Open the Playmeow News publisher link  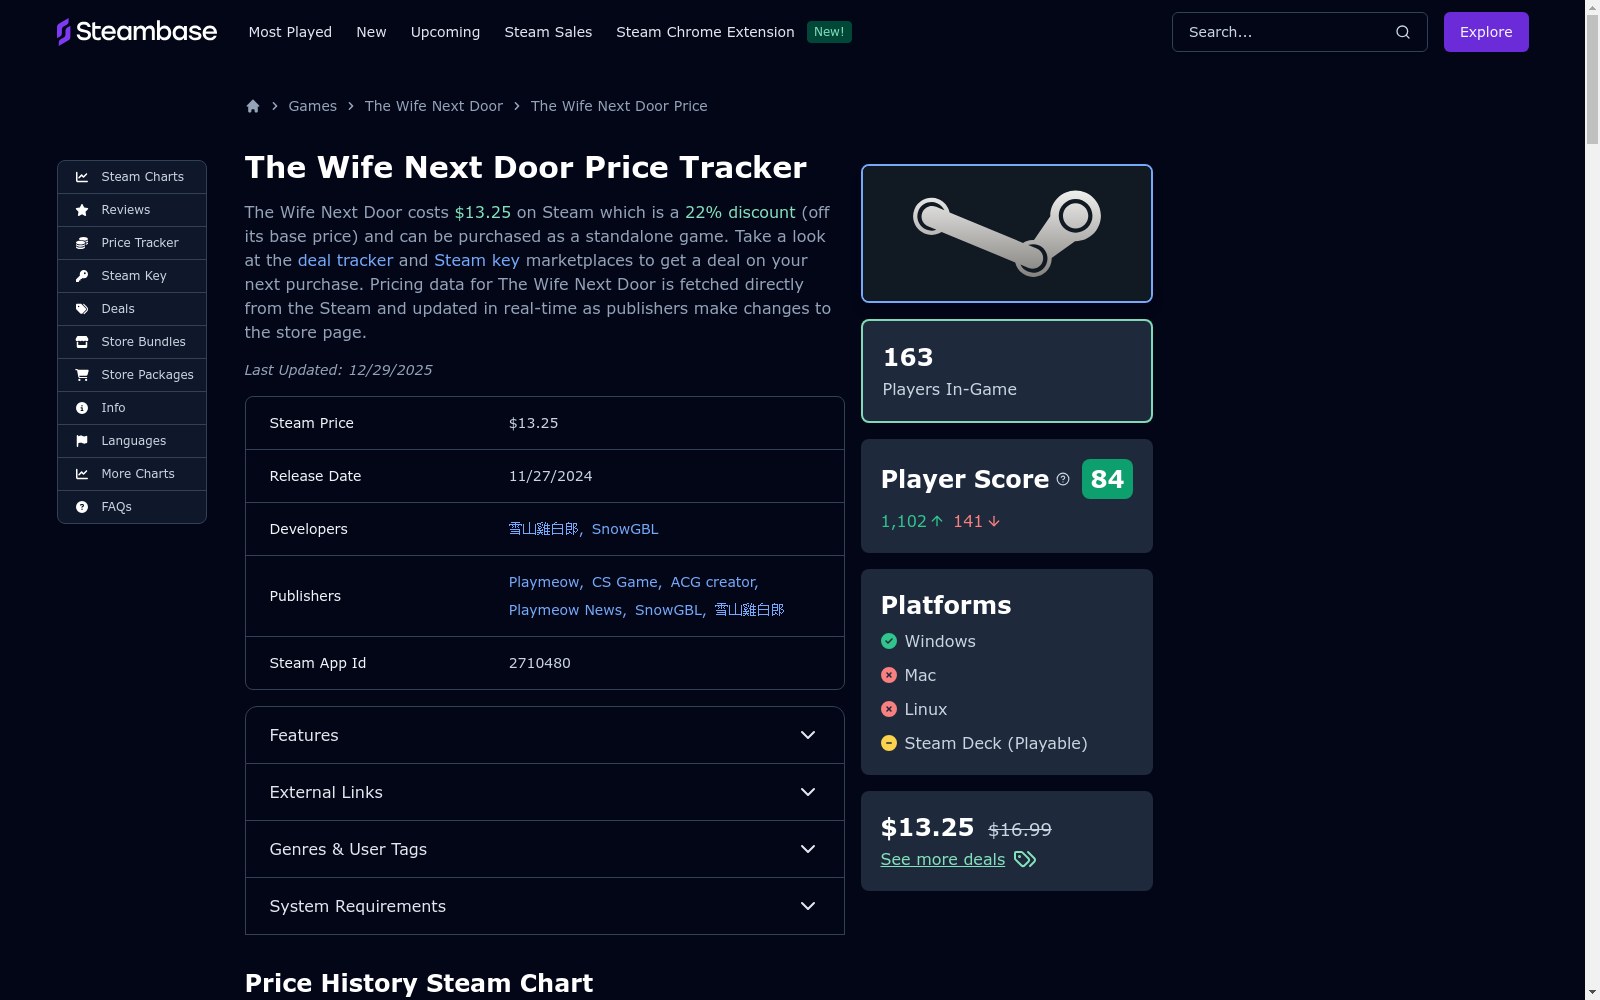pyautogui.click(x=565, y=610)
